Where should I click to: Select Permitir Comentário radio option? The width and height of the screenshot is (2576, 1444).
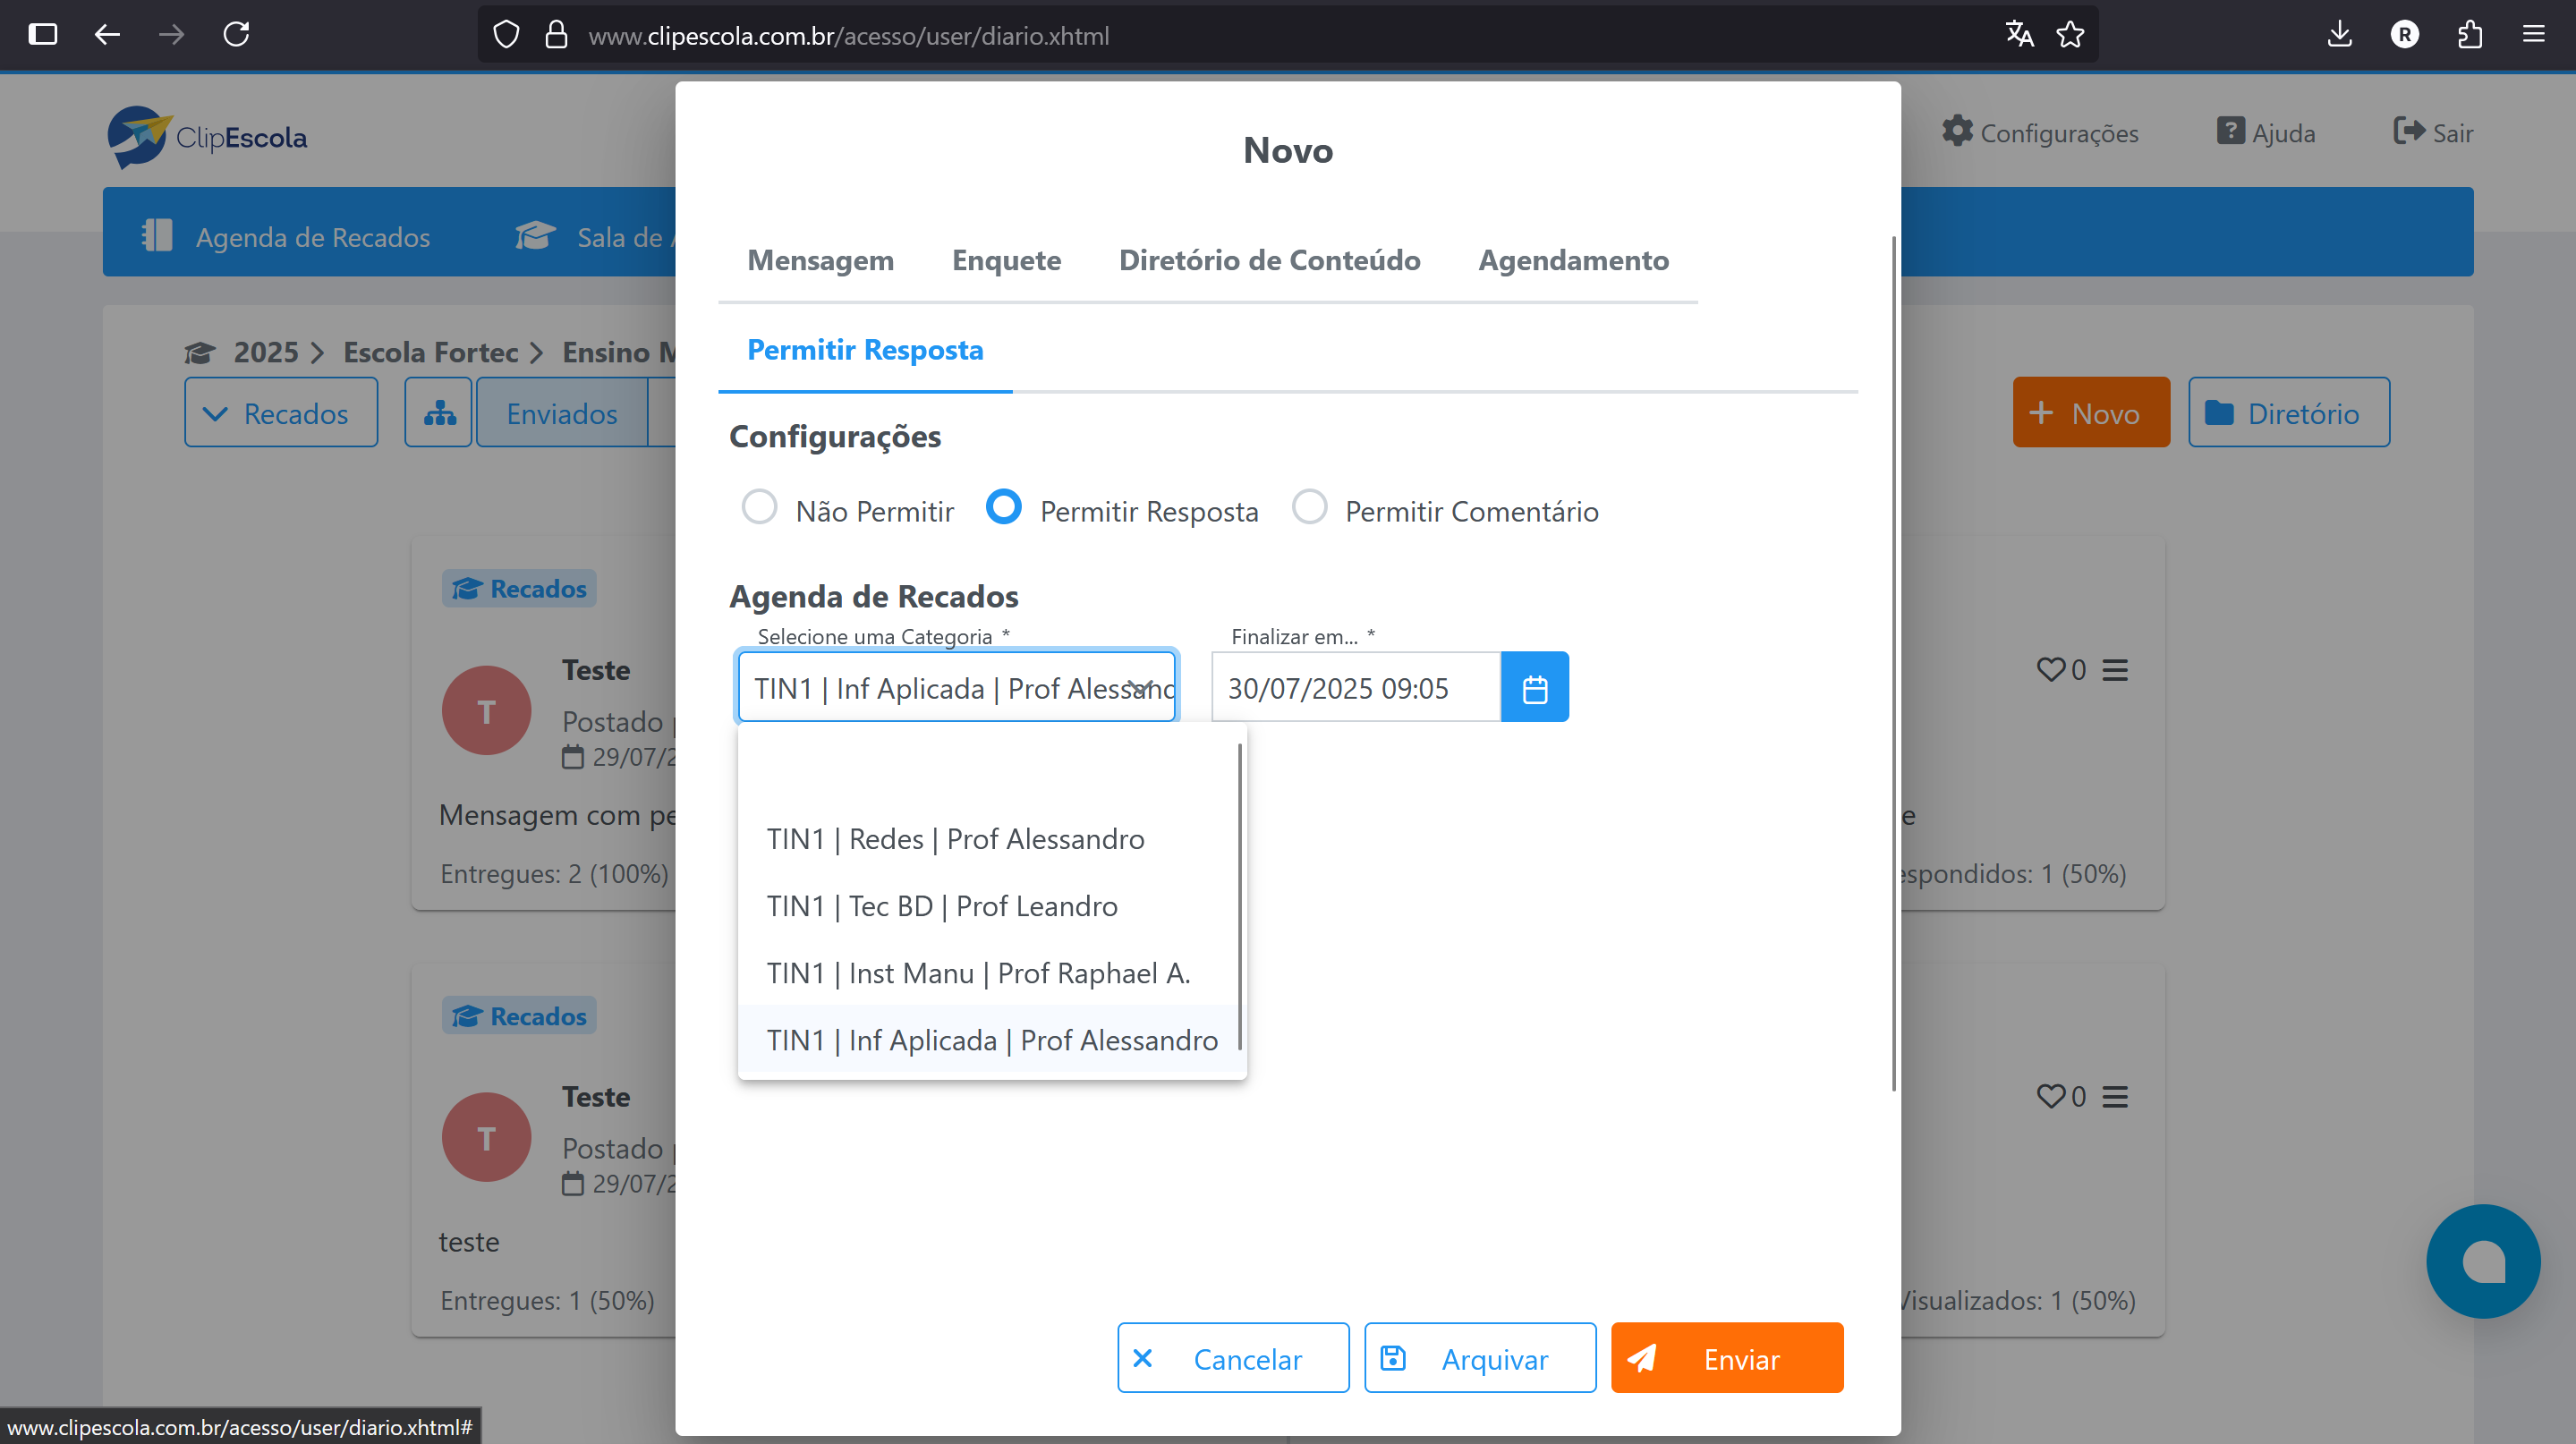click(x=1309, y=507)
